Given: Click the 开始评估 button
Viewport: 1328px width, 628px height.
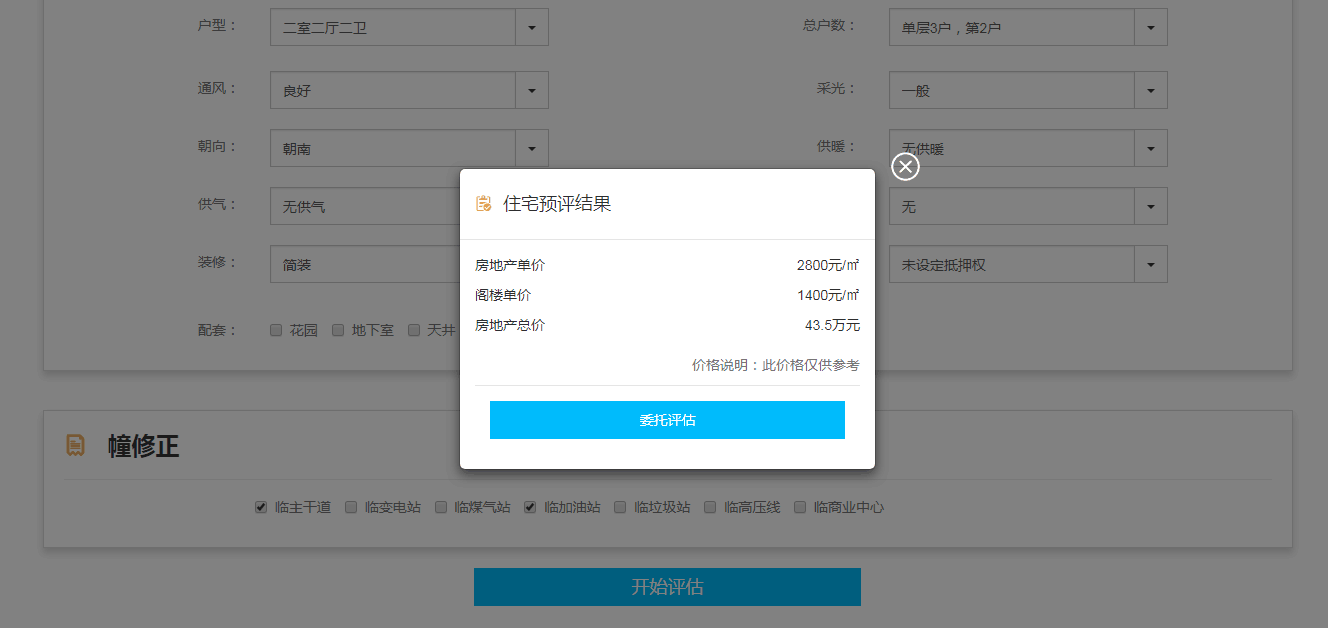Looking at the screenshot, I should click(x=667, y=587).
